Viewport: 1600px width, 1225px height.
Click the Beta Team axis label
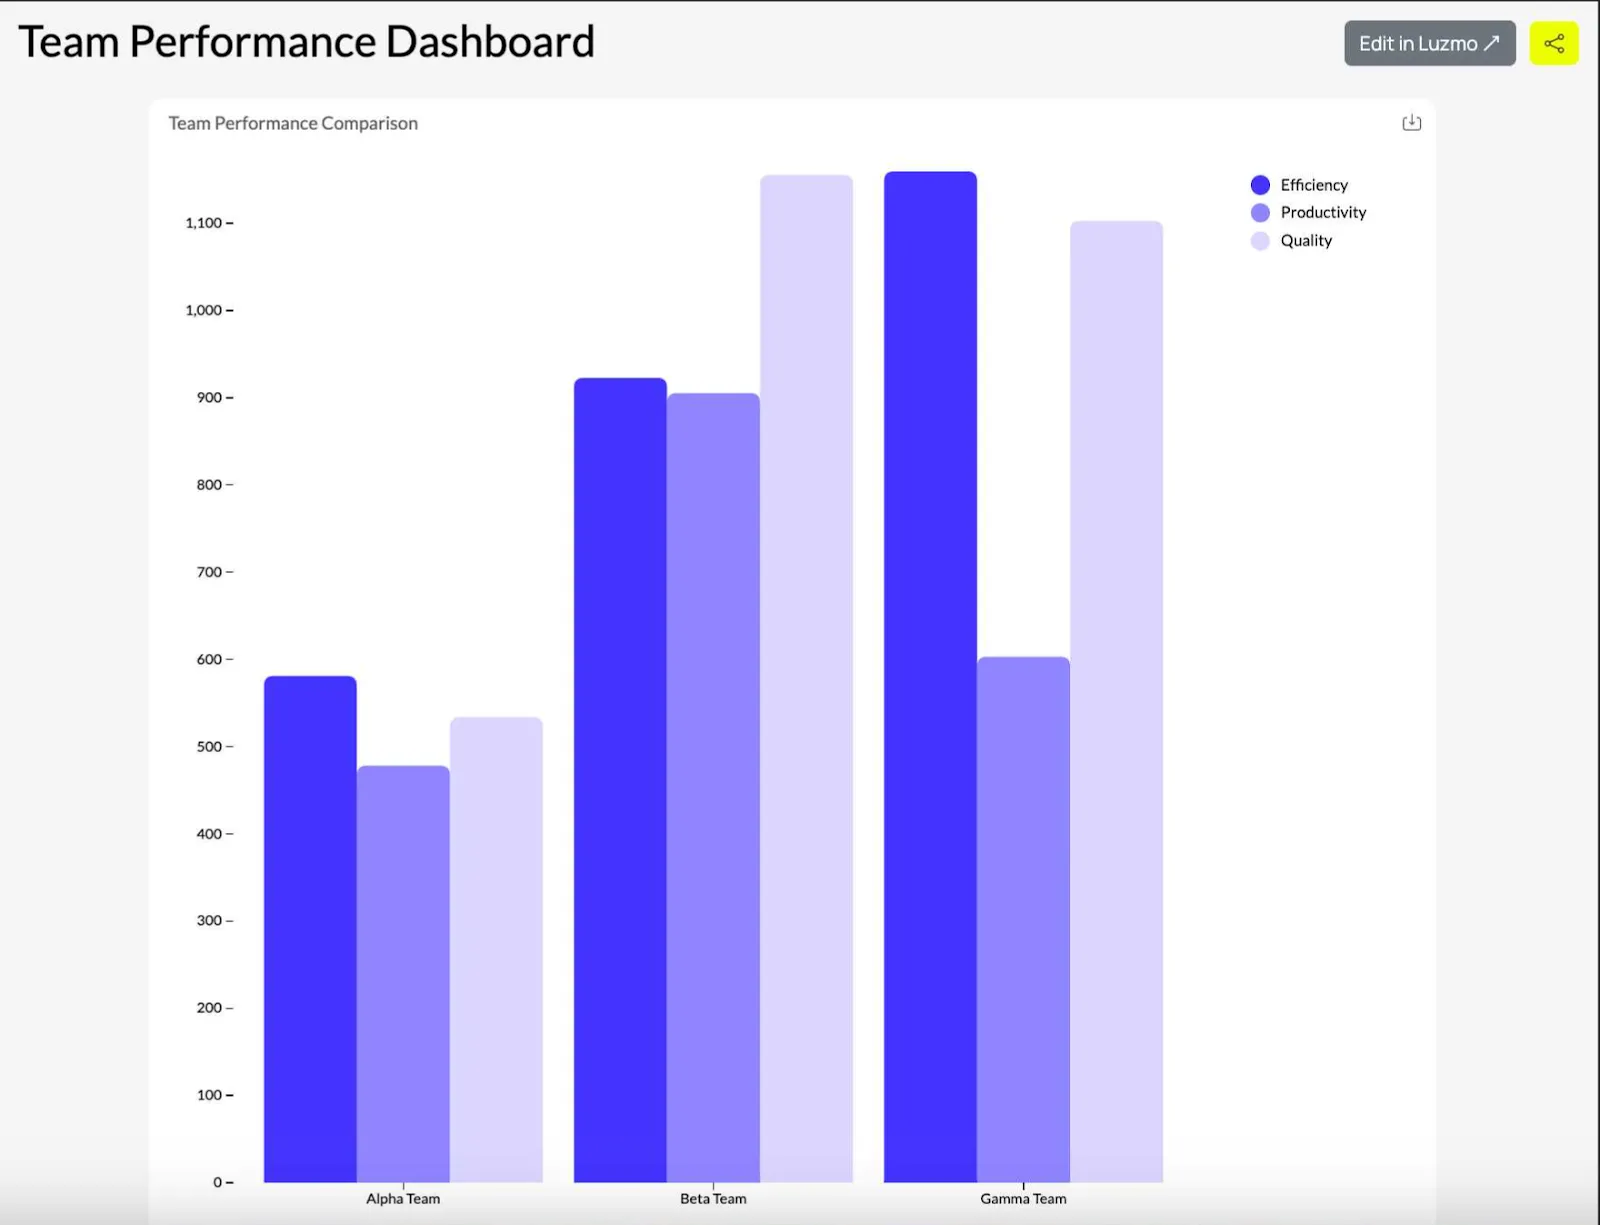coord(713,1199)
